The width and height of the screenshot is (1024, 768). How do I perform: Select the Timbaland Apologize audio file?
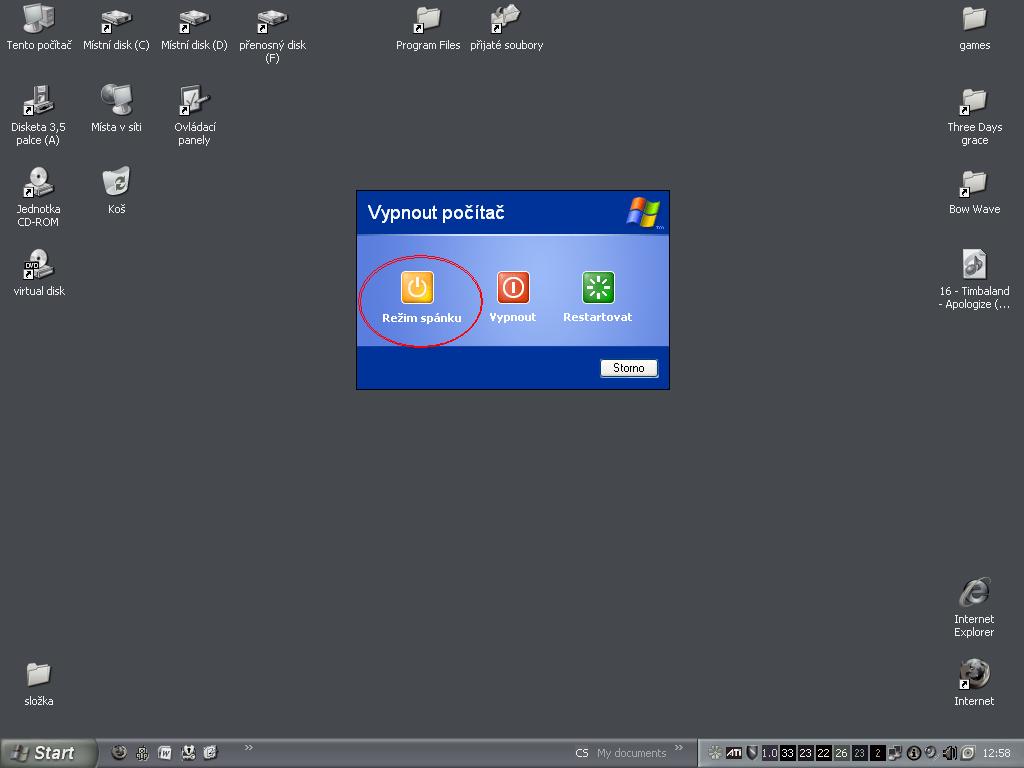974,280
